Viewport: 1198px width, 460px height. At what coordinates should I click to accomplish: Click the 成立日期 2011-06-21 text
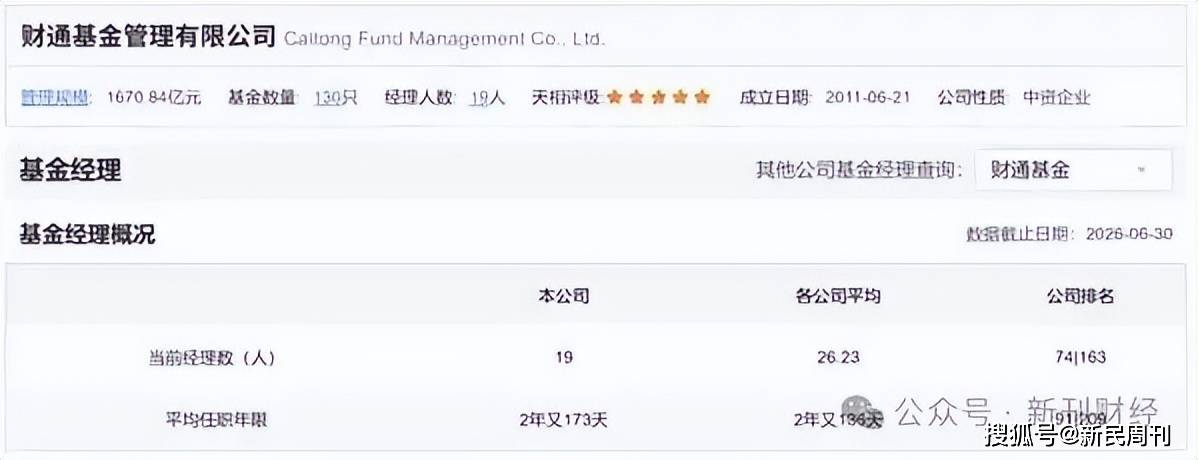coord(824,98)
